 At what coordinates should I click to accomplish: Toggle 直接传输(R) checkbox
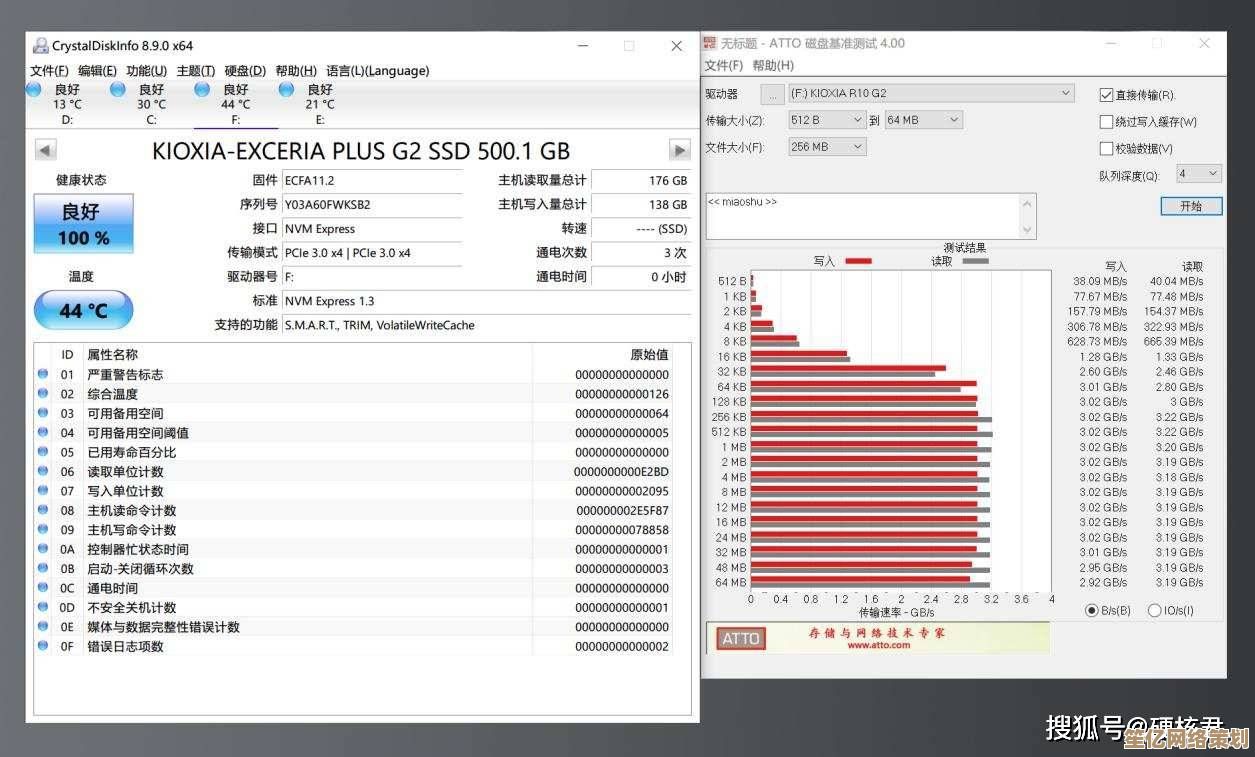(x=1106, y=95)
